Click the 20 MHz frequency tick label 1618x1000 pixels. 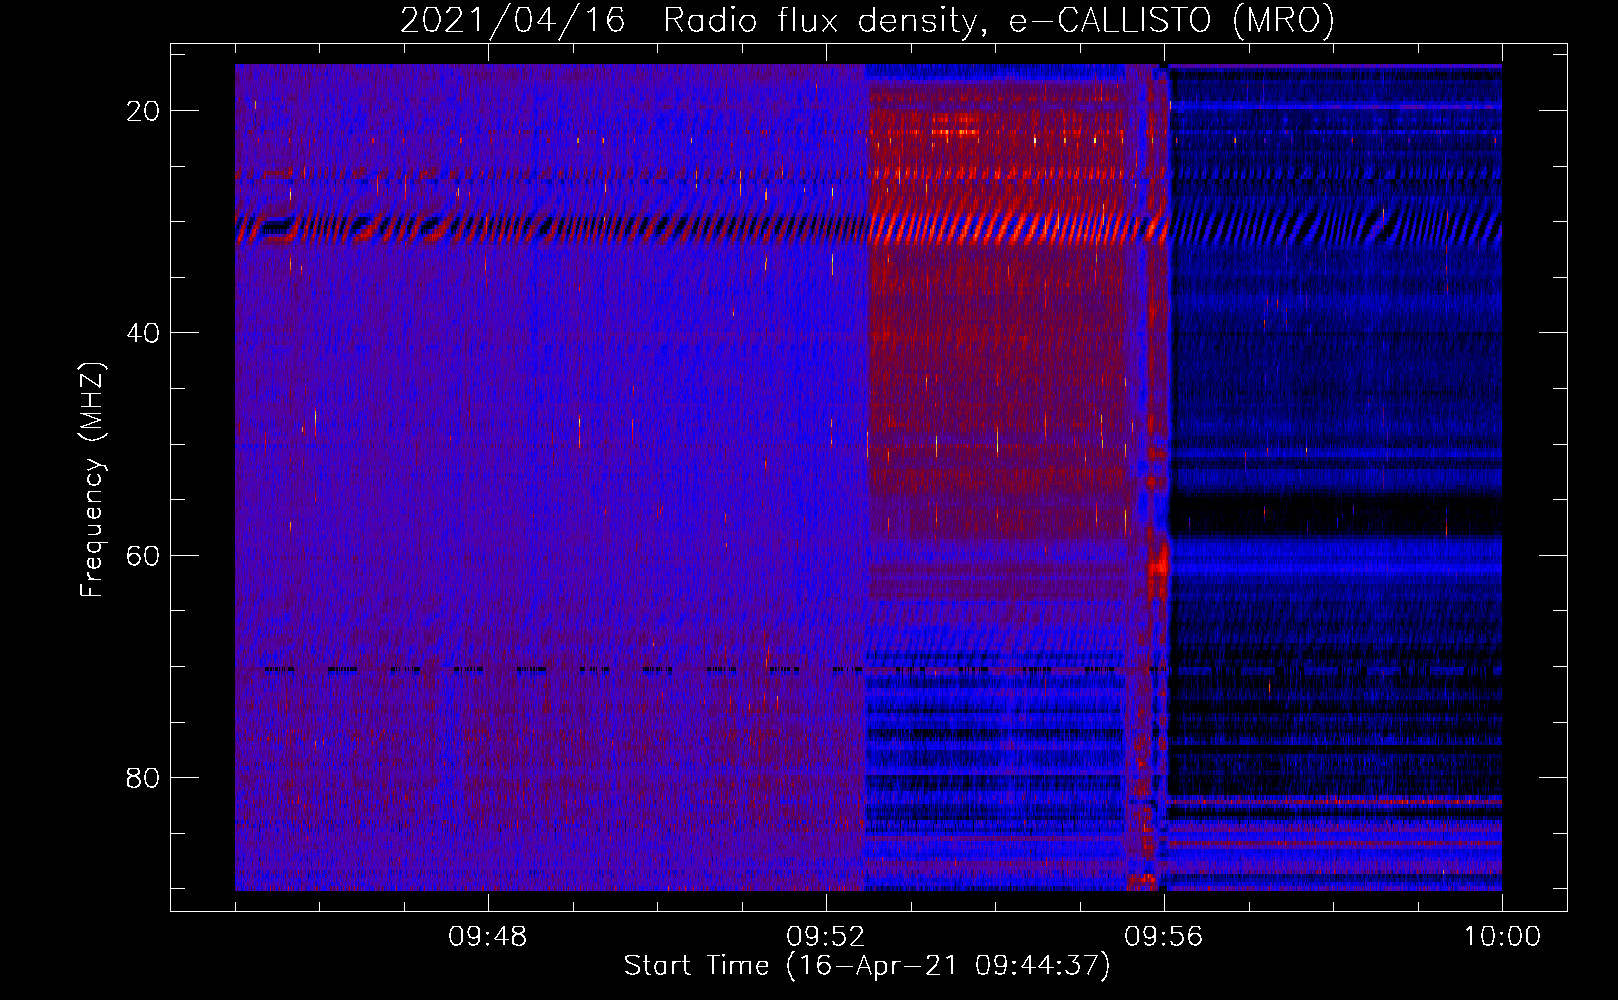coord(143,111)
